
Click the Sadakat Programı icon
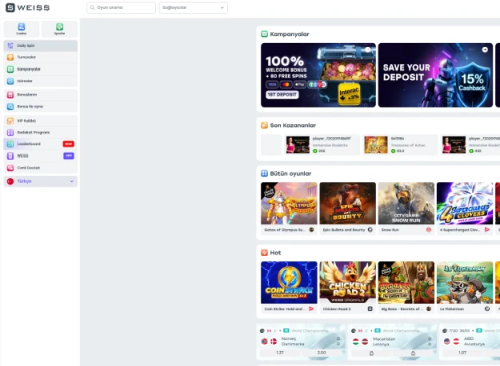click(x=10, y=132)
